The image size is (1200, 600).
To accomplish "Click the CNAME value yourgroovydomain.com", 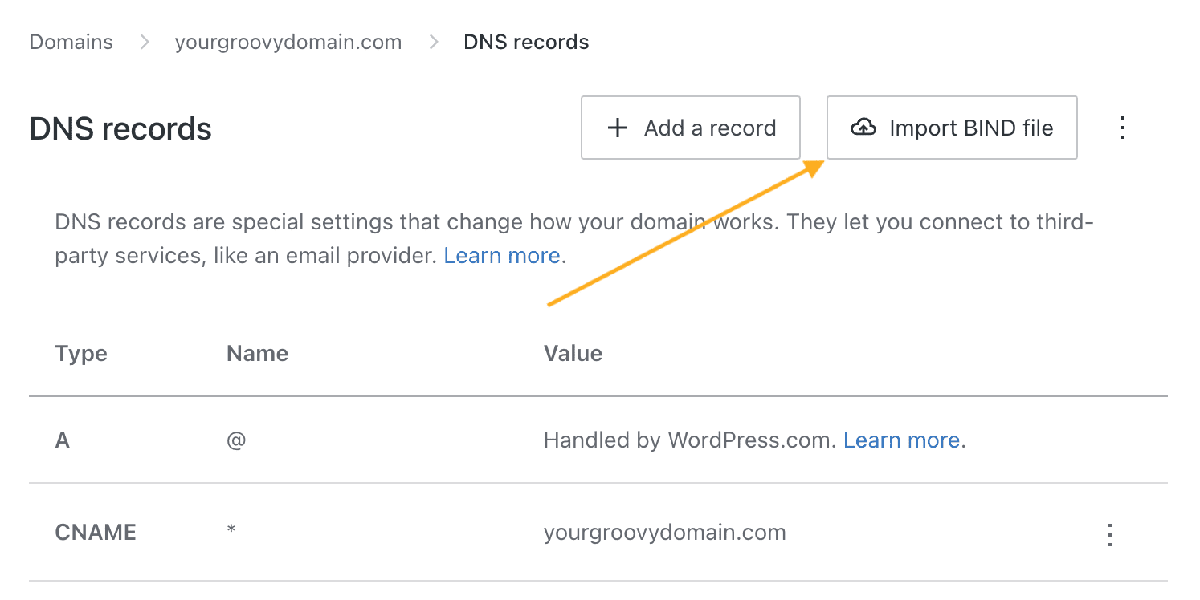I will pyautogui.click(x=665, y=532).
